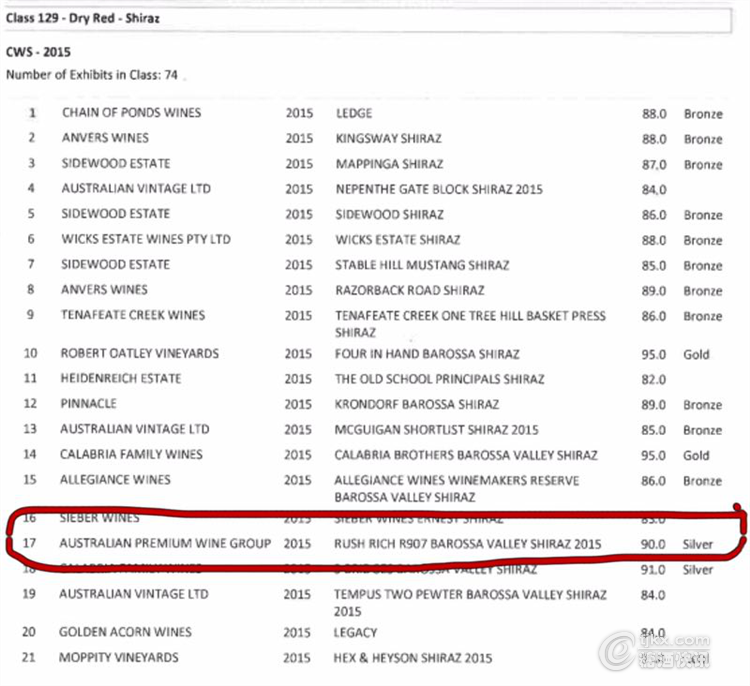Click the wine name "LEDGE"
The image size is (750, 686).
(x=354, y=113)
